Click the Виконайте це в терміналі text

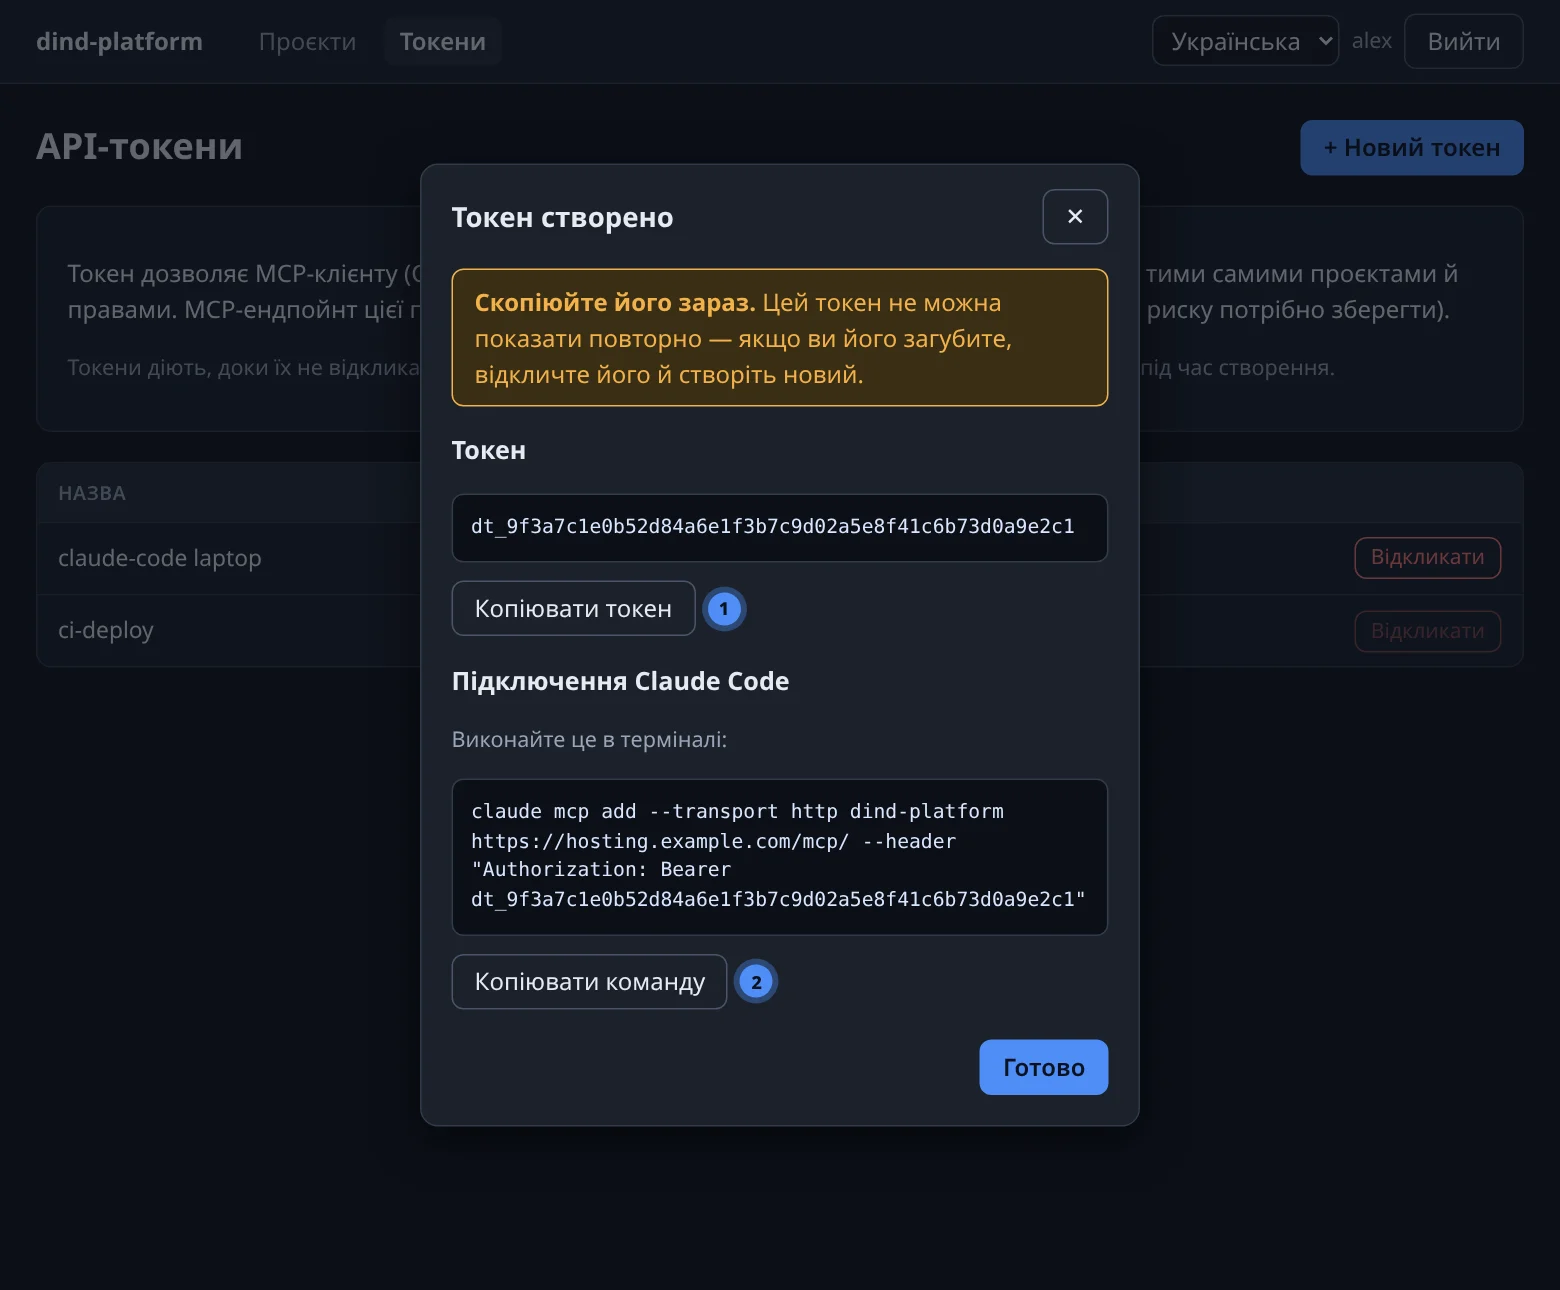point(589,740)
